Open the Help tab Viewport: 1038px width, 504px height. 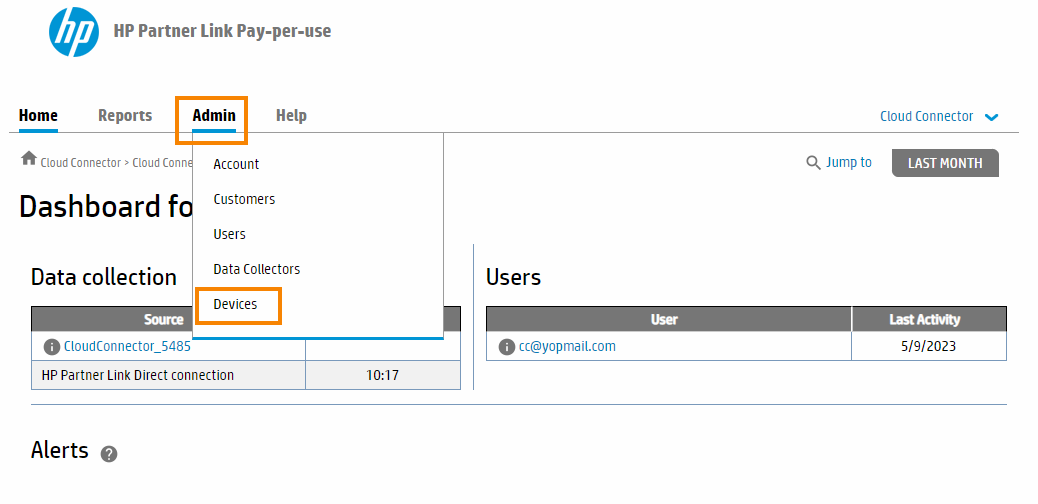291,116
